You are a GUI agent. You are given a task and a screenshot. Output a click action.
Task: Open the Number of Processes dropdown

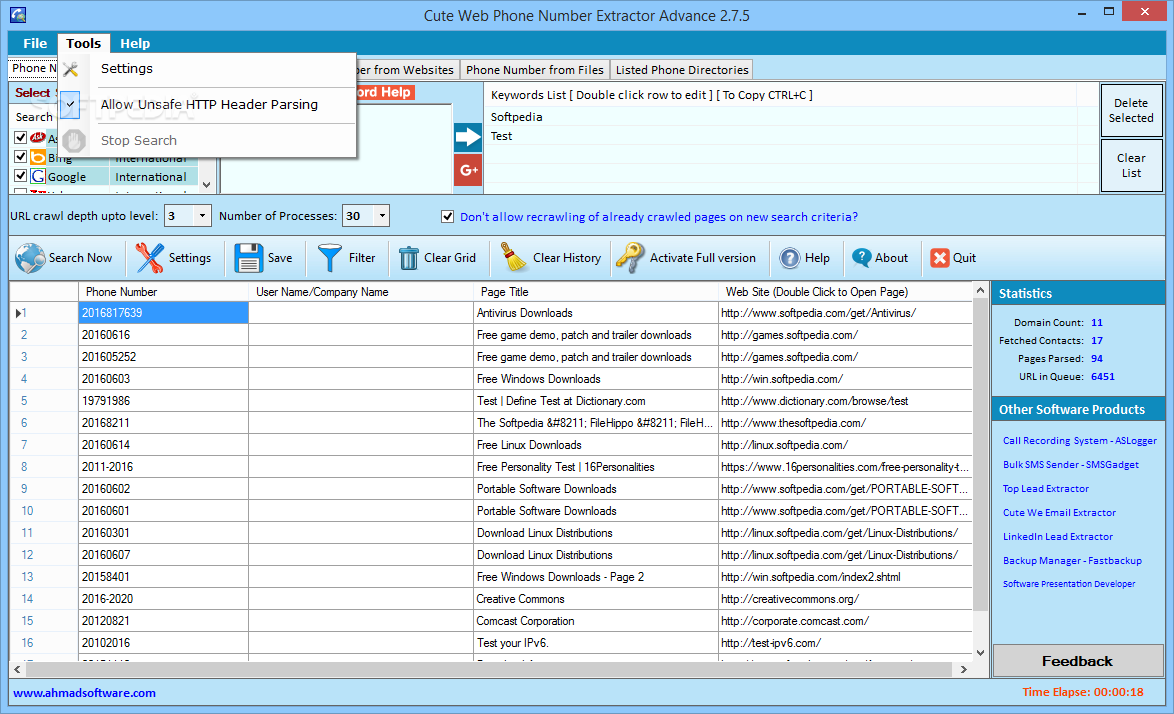point(382,216)
